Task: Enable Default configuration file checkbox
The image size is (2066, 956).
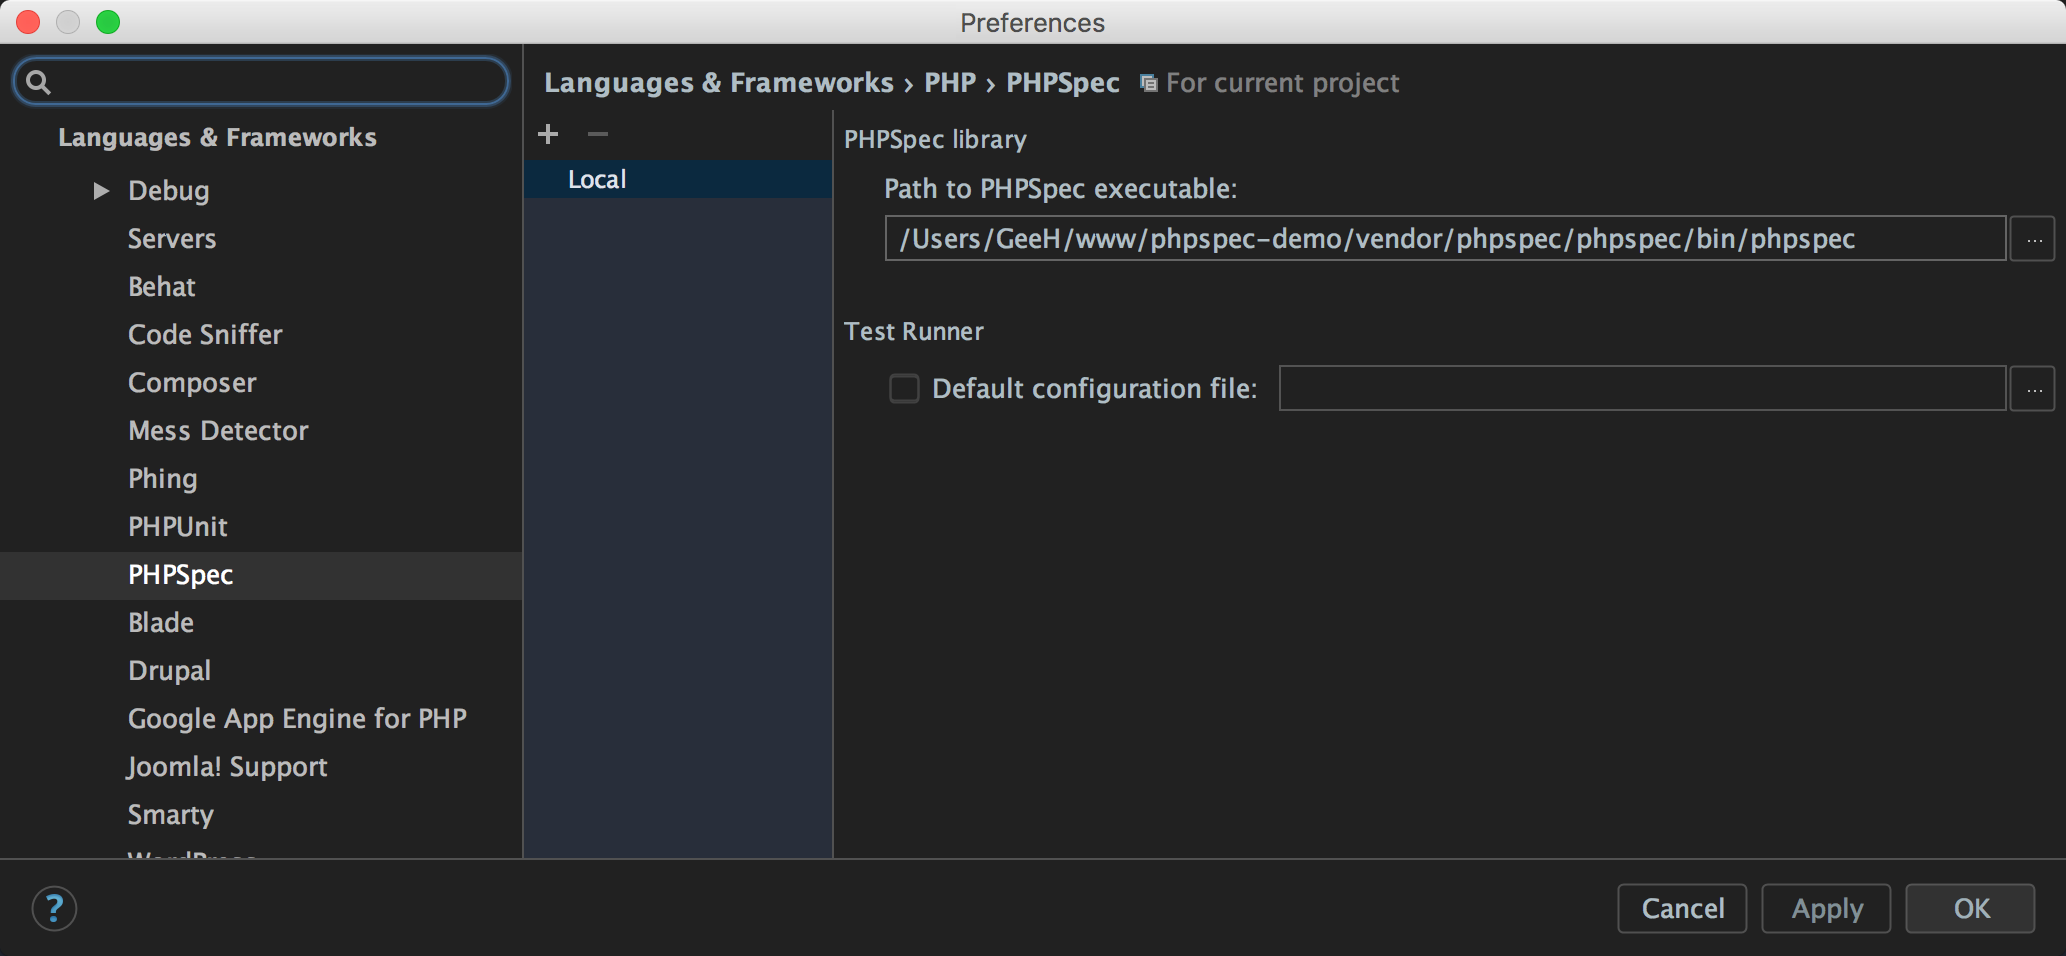Action: point(904,388)
